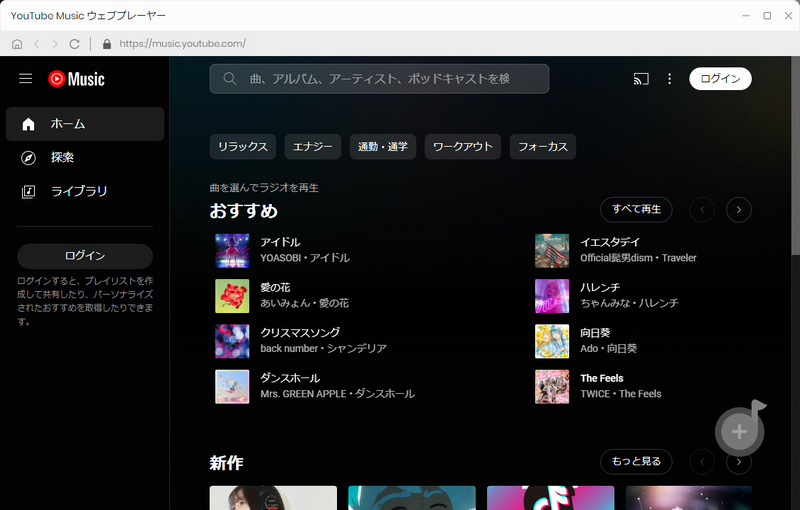Select the エナジー mood chip
The image size is (800, 510).
point(313,147)
